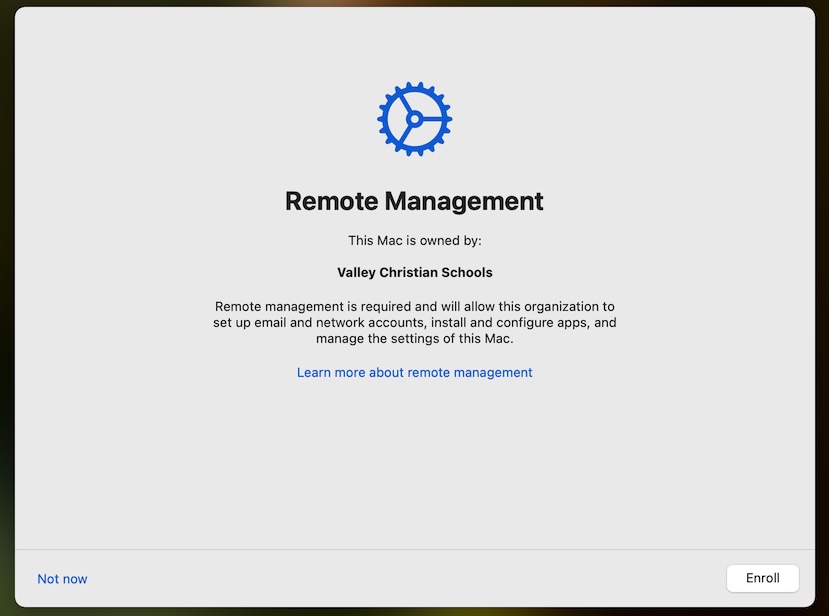Click the desktop background outside the dialog
The height and width of the screenshot is (616, 829).
5,300
